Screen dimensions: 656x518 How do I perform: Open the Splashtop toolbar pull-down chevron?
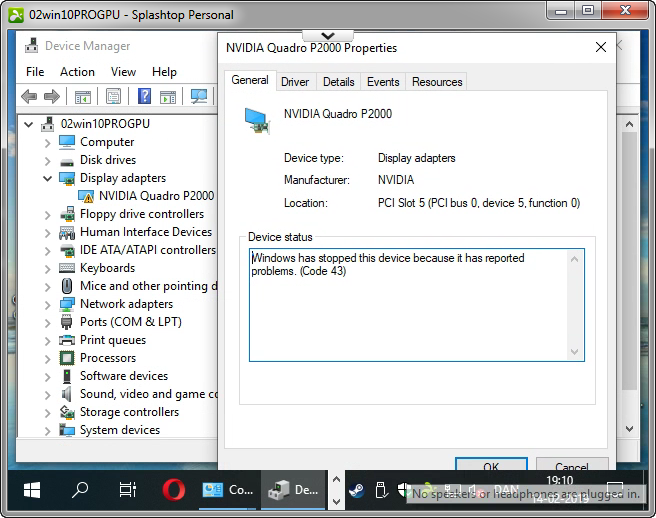328,36
